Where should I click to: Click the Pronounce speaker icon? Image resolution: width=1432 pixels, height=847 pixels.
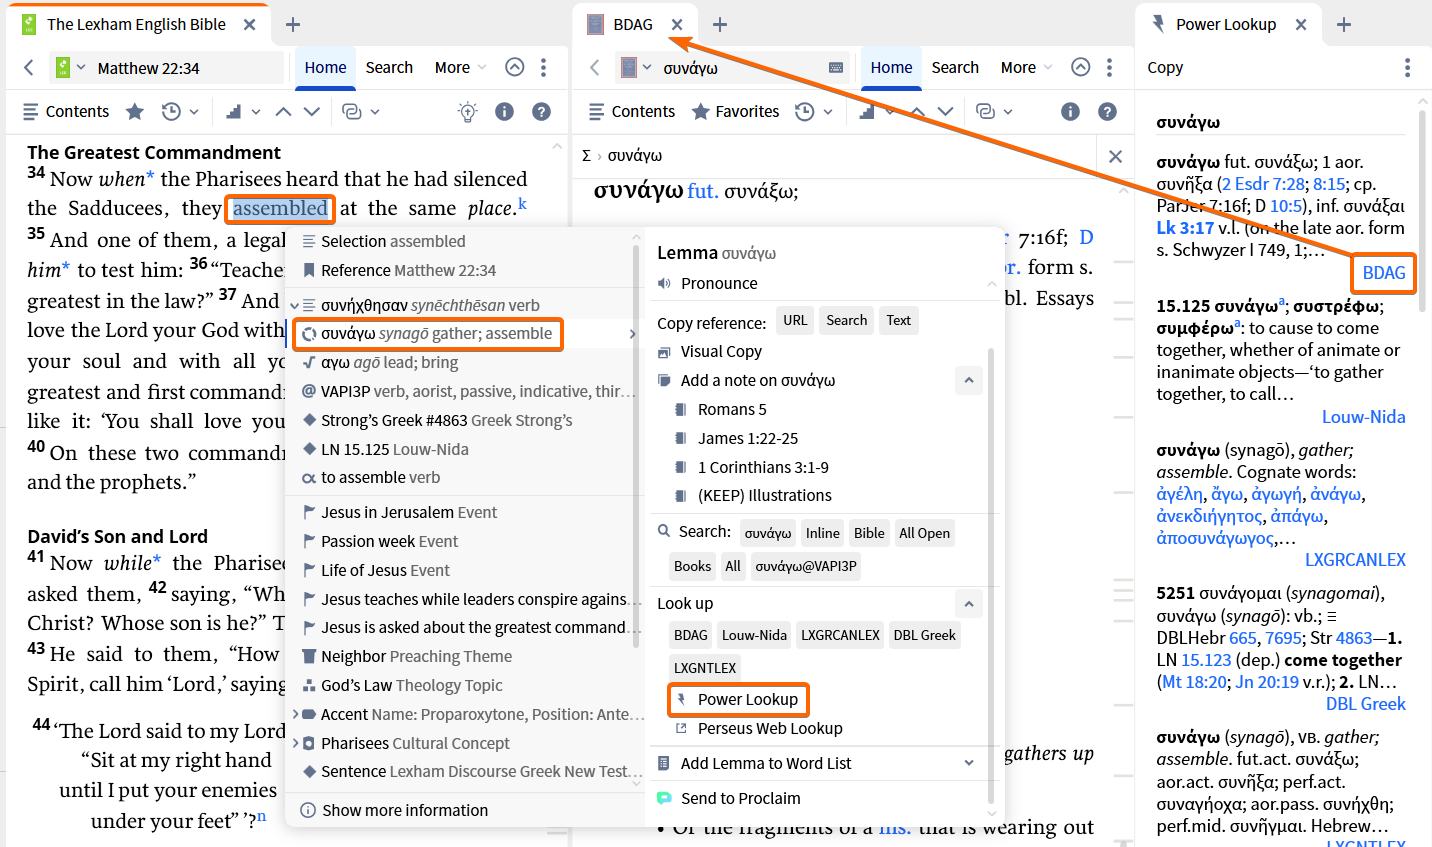(x=664, y=283)
